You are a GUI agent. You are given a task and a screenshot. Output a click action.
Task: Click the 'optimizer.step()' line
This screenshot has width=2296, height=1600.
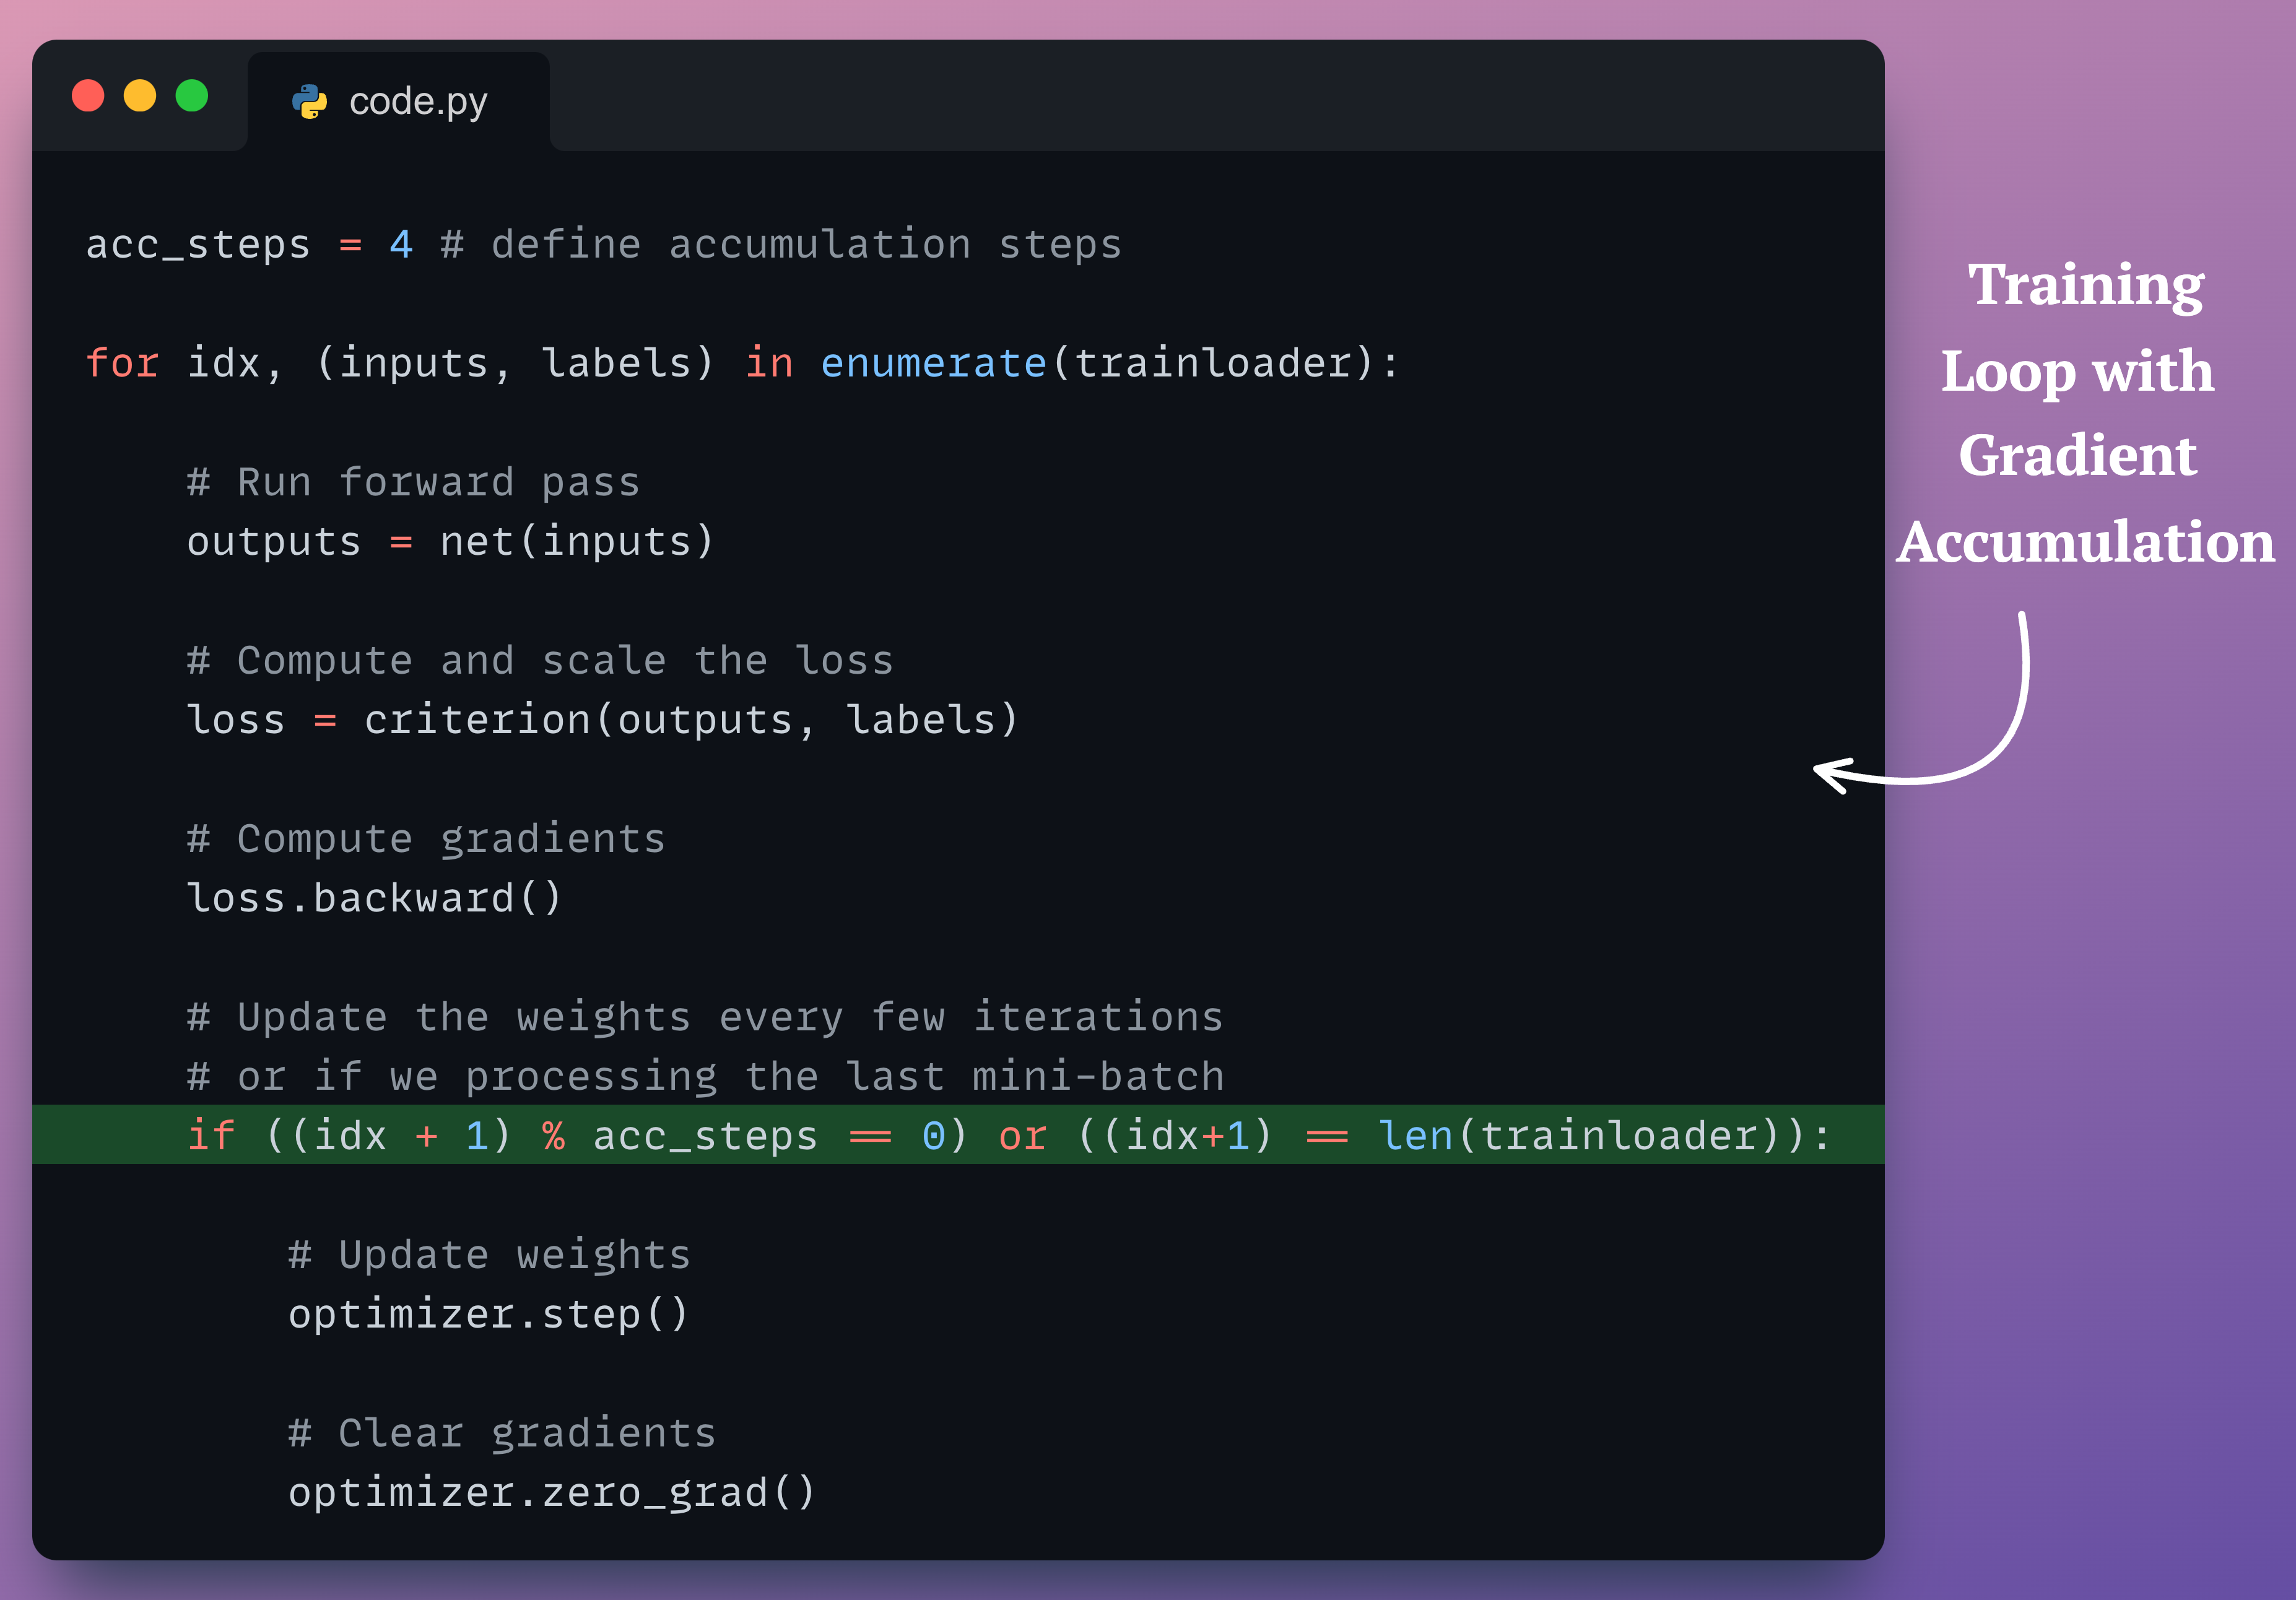point(488,1313)
